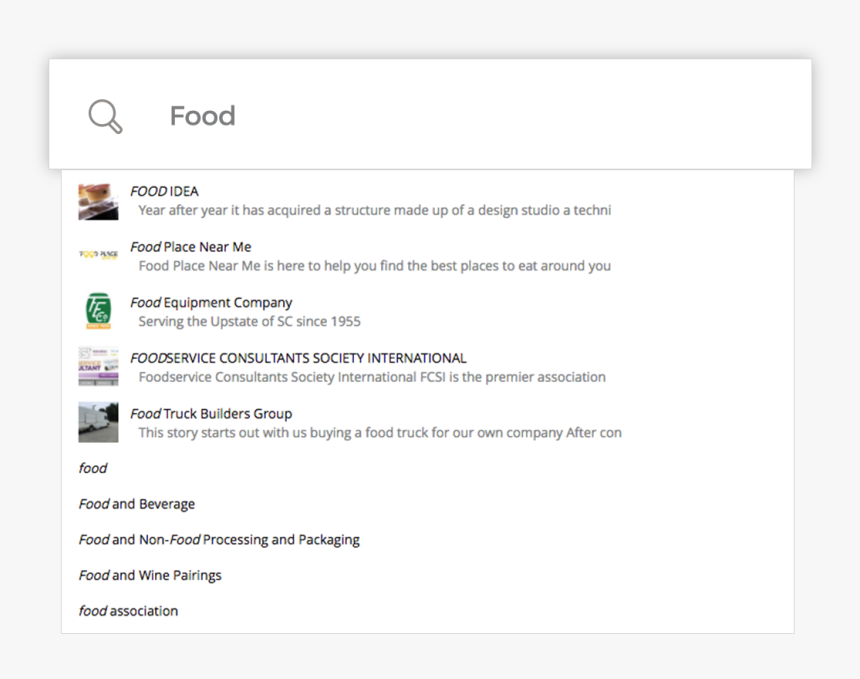The image size is (860, 679).
Task: Select the FOOD IDEA result title
Action: point(165,191)
